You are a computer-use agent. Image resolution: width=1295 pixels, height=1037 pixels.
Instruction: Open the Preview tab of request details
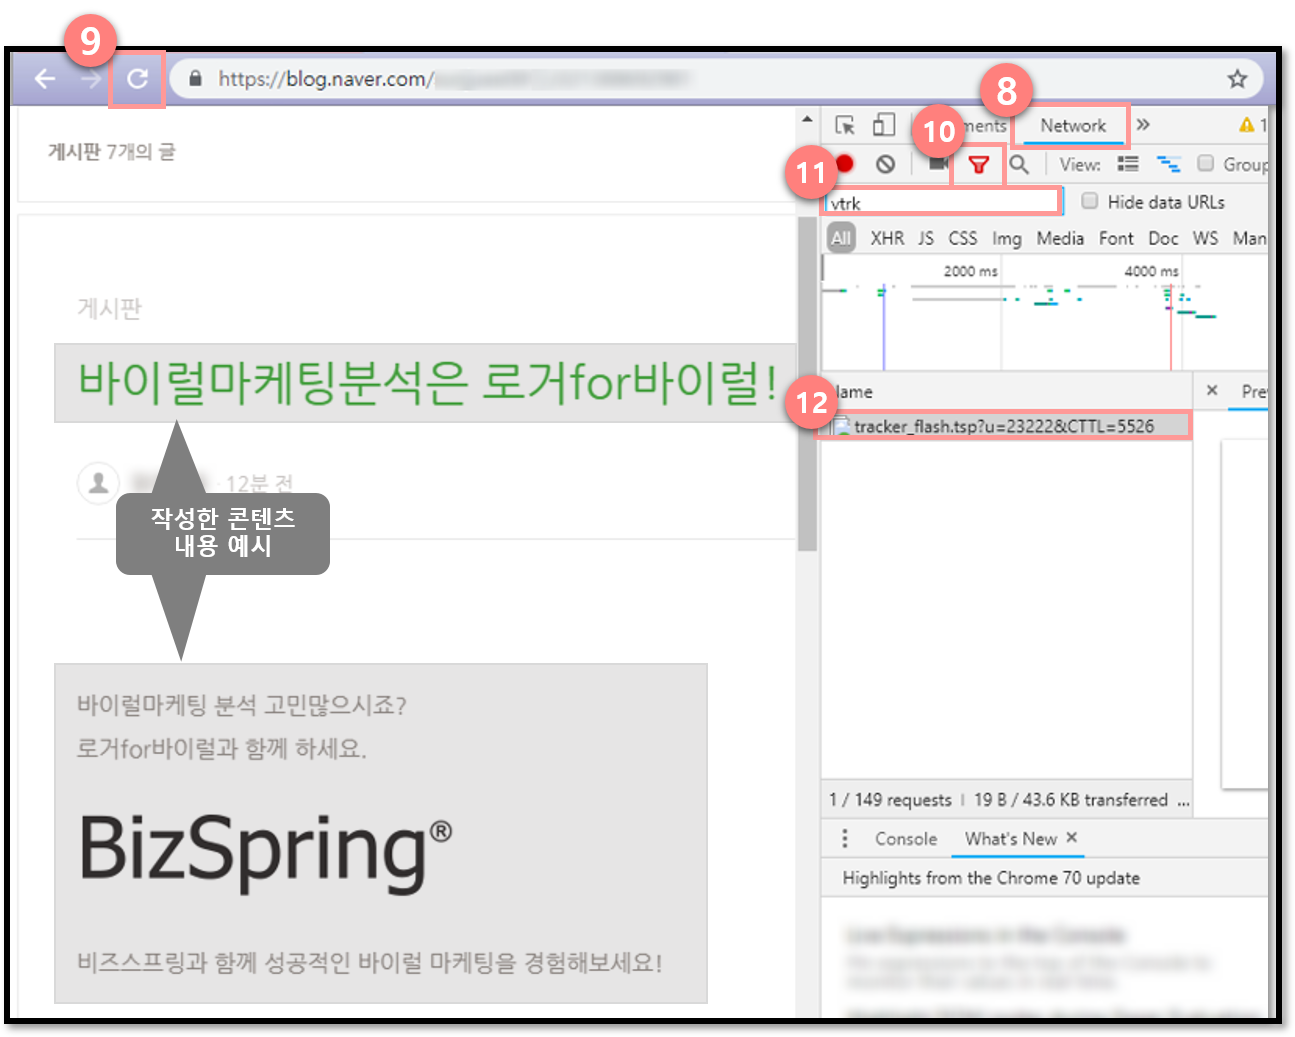pos(1253,391)
